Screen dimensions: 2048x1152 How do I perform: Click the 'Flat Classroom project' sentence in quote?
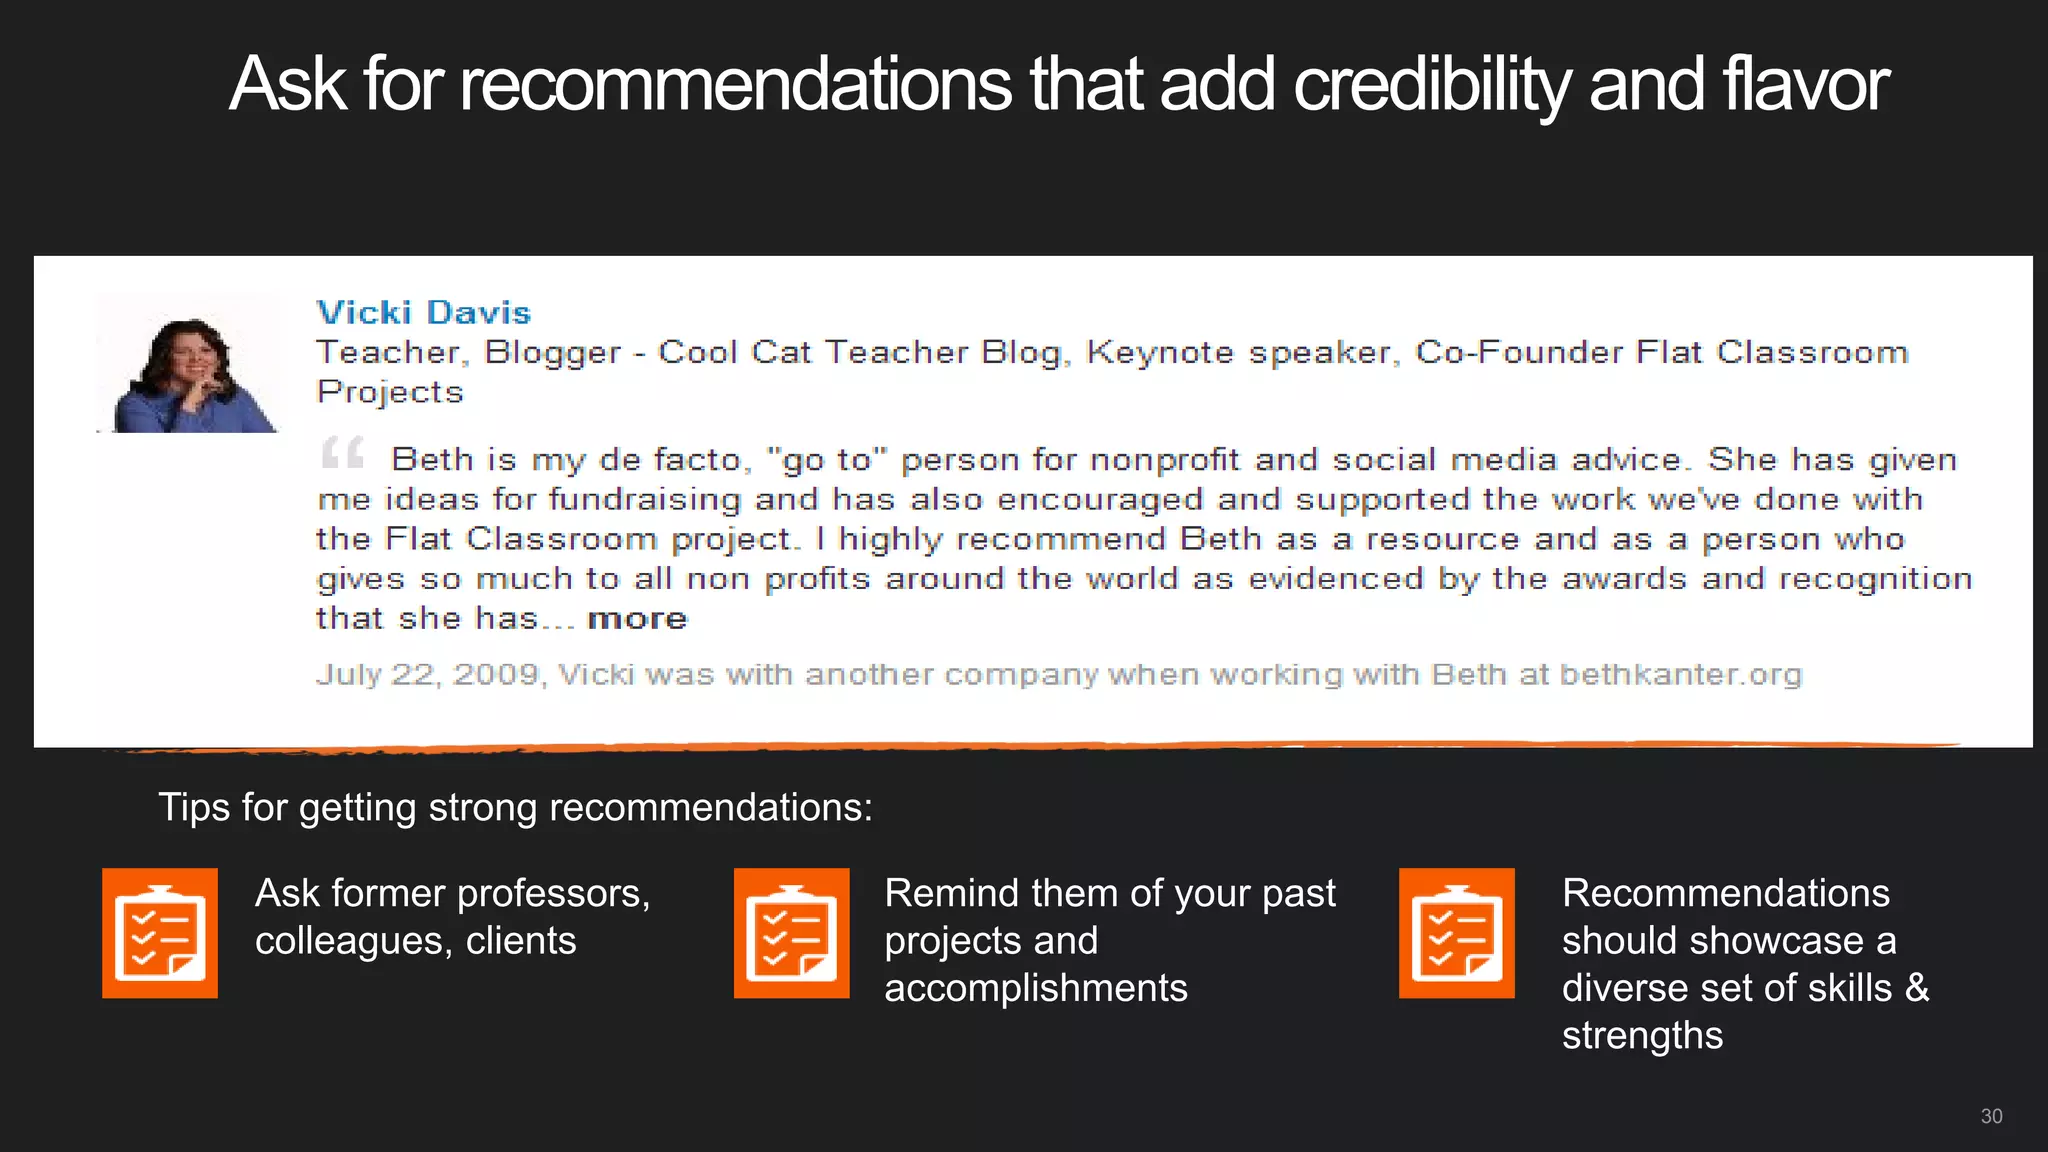(558, 539)
